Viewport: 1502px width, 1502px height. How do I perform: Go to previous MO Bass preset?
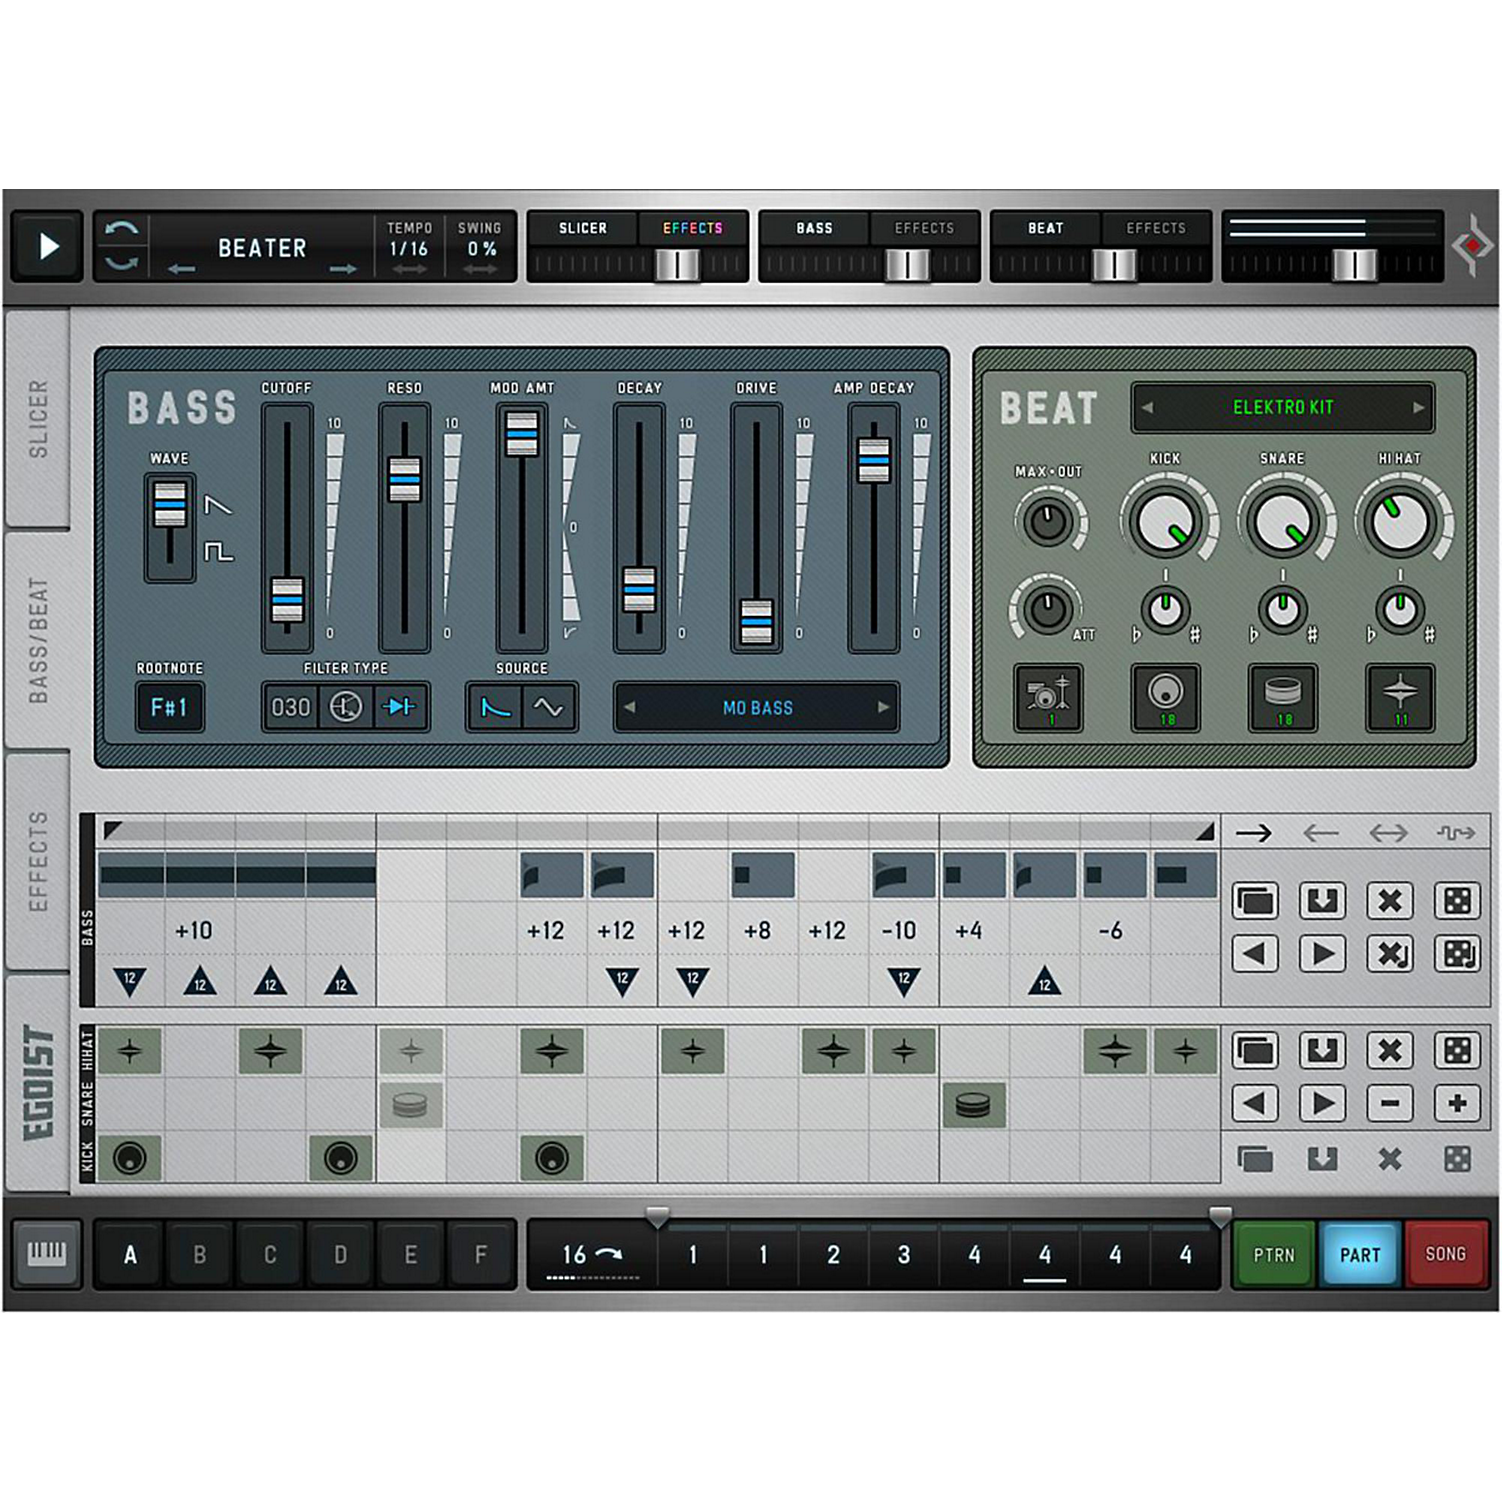click(630, 707)
